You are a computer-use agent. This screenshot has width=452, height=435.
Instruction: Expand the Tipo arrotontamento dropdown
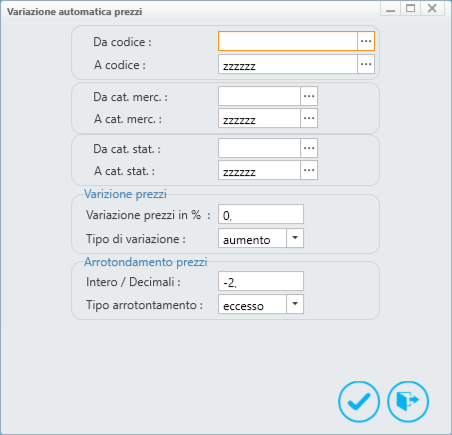tap(295, 304)
